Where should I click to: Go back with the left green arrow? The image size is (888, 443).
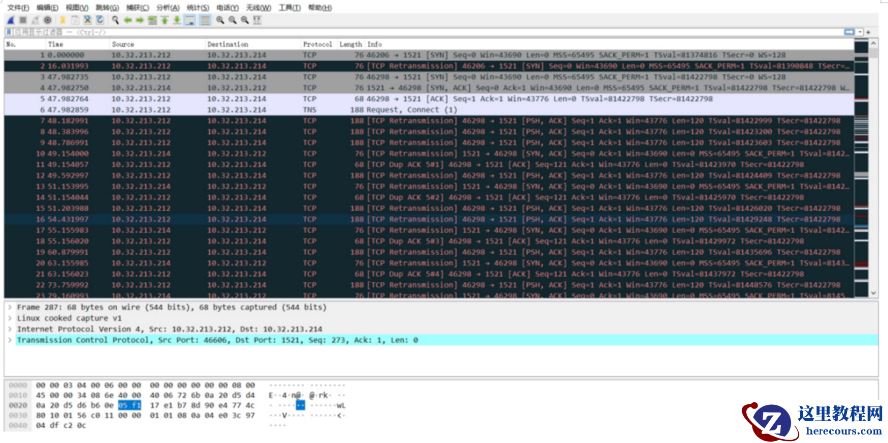(128, 19)
